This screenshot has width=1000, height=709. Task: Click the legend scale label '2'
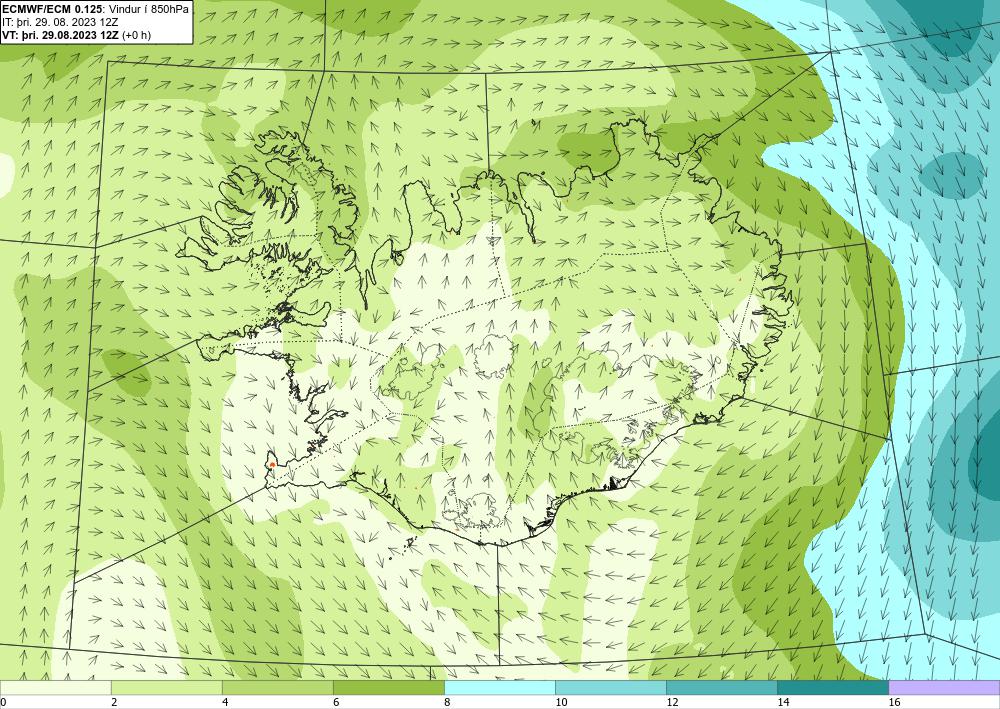114,702
